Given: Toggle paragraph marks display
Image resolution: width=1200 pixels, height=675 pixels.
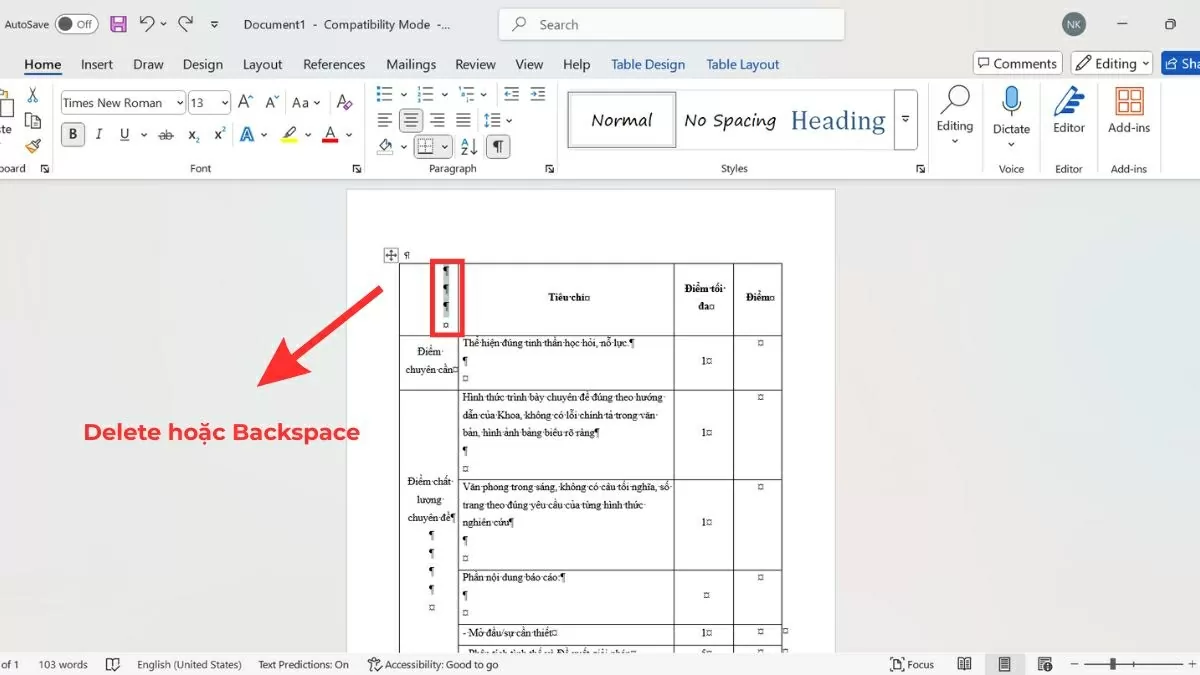Looking at the screenshot, I should (x=497, y=146).
